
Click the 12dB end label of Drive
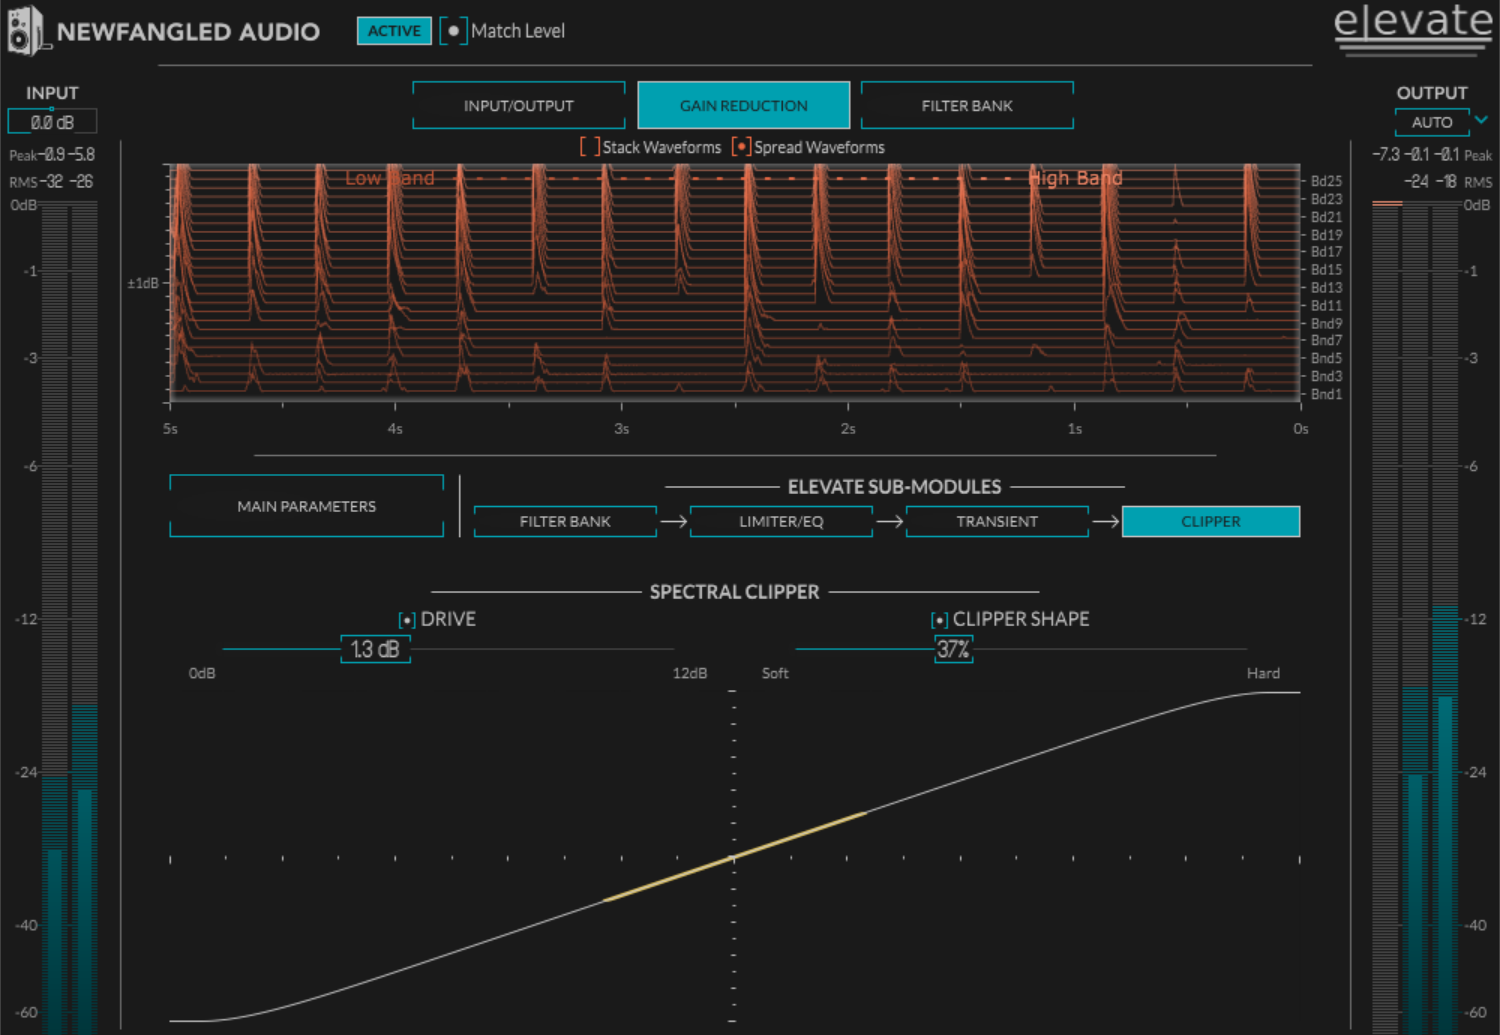coord(690,673)
